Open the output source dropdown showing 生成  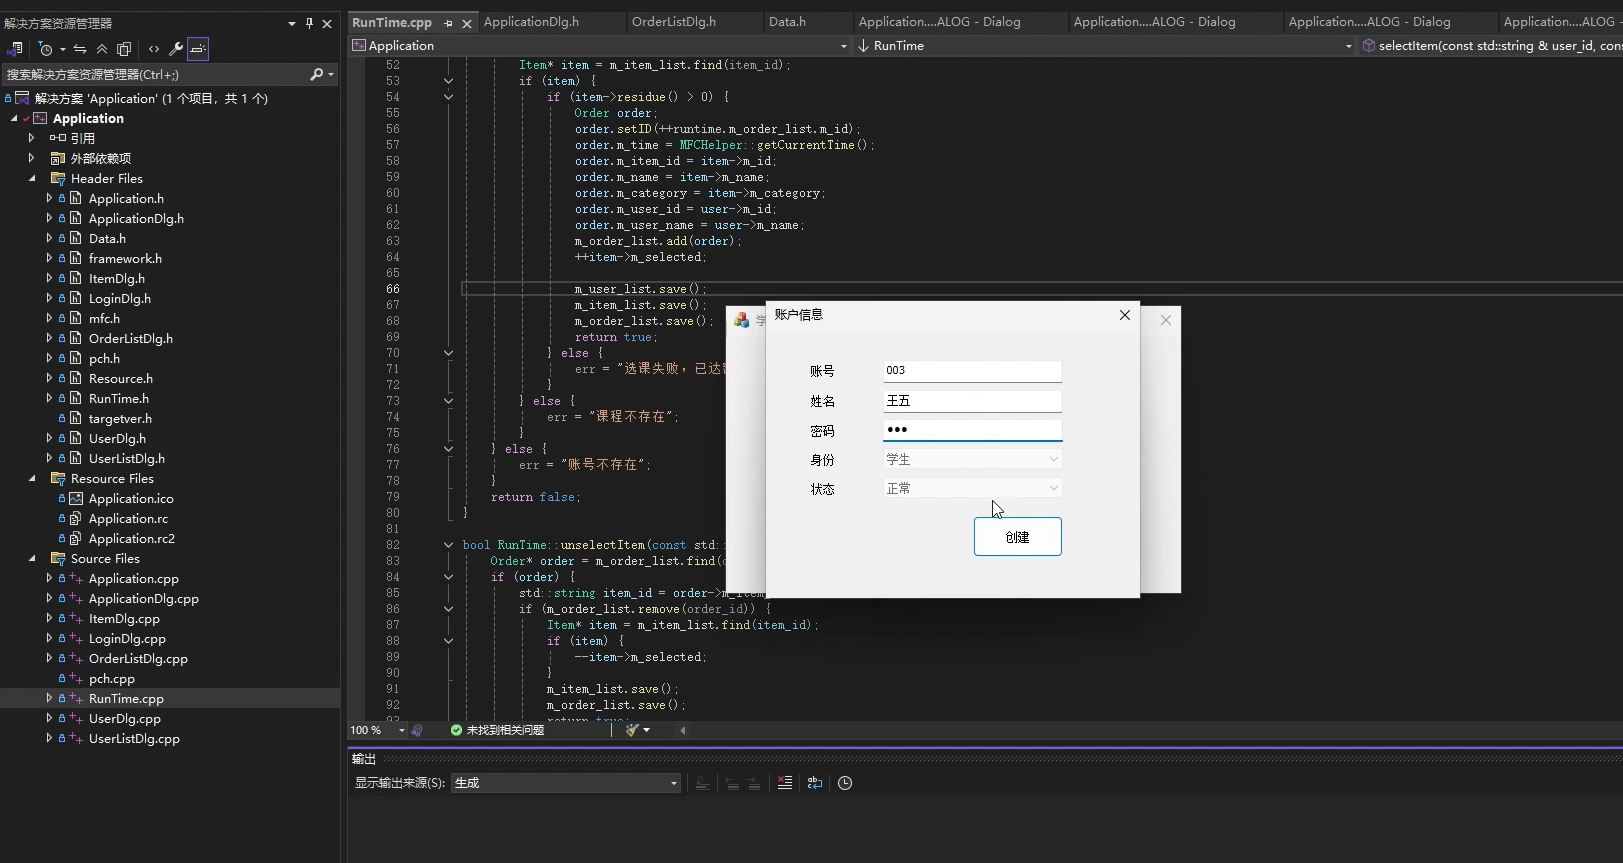click(566, 783)
